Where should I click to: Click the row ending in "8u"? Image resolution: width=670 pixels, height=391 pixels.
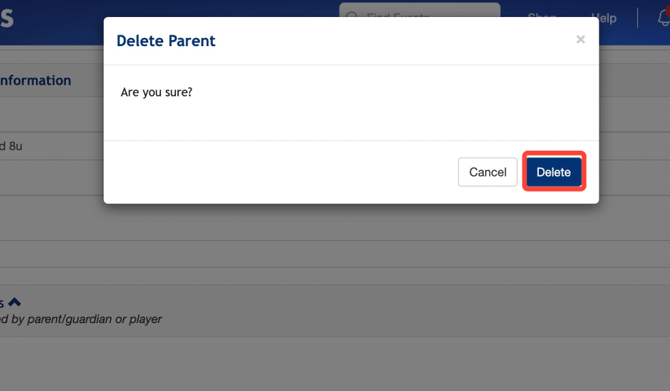click(51, 146)
